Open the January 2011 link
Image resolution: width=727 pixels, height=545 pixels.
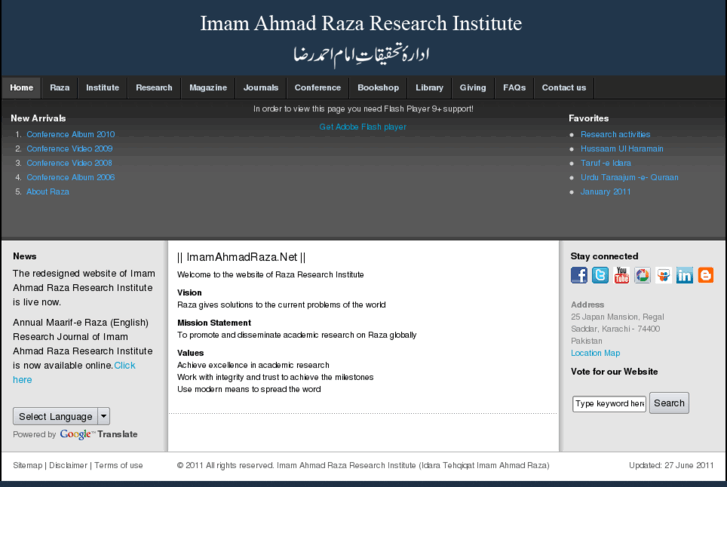pos(606,192)
